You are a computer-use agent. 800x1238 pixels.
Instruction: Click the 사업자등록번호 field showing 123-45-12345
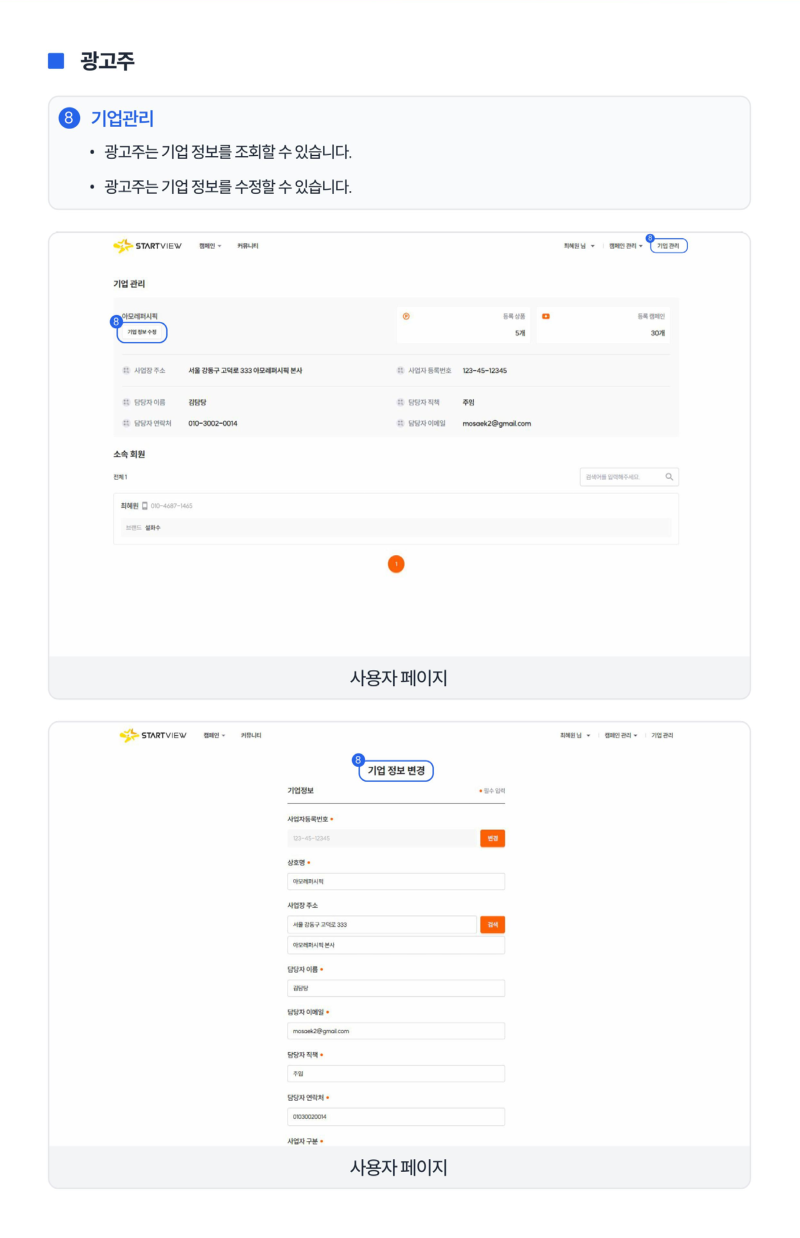click(x=381, y=838)
